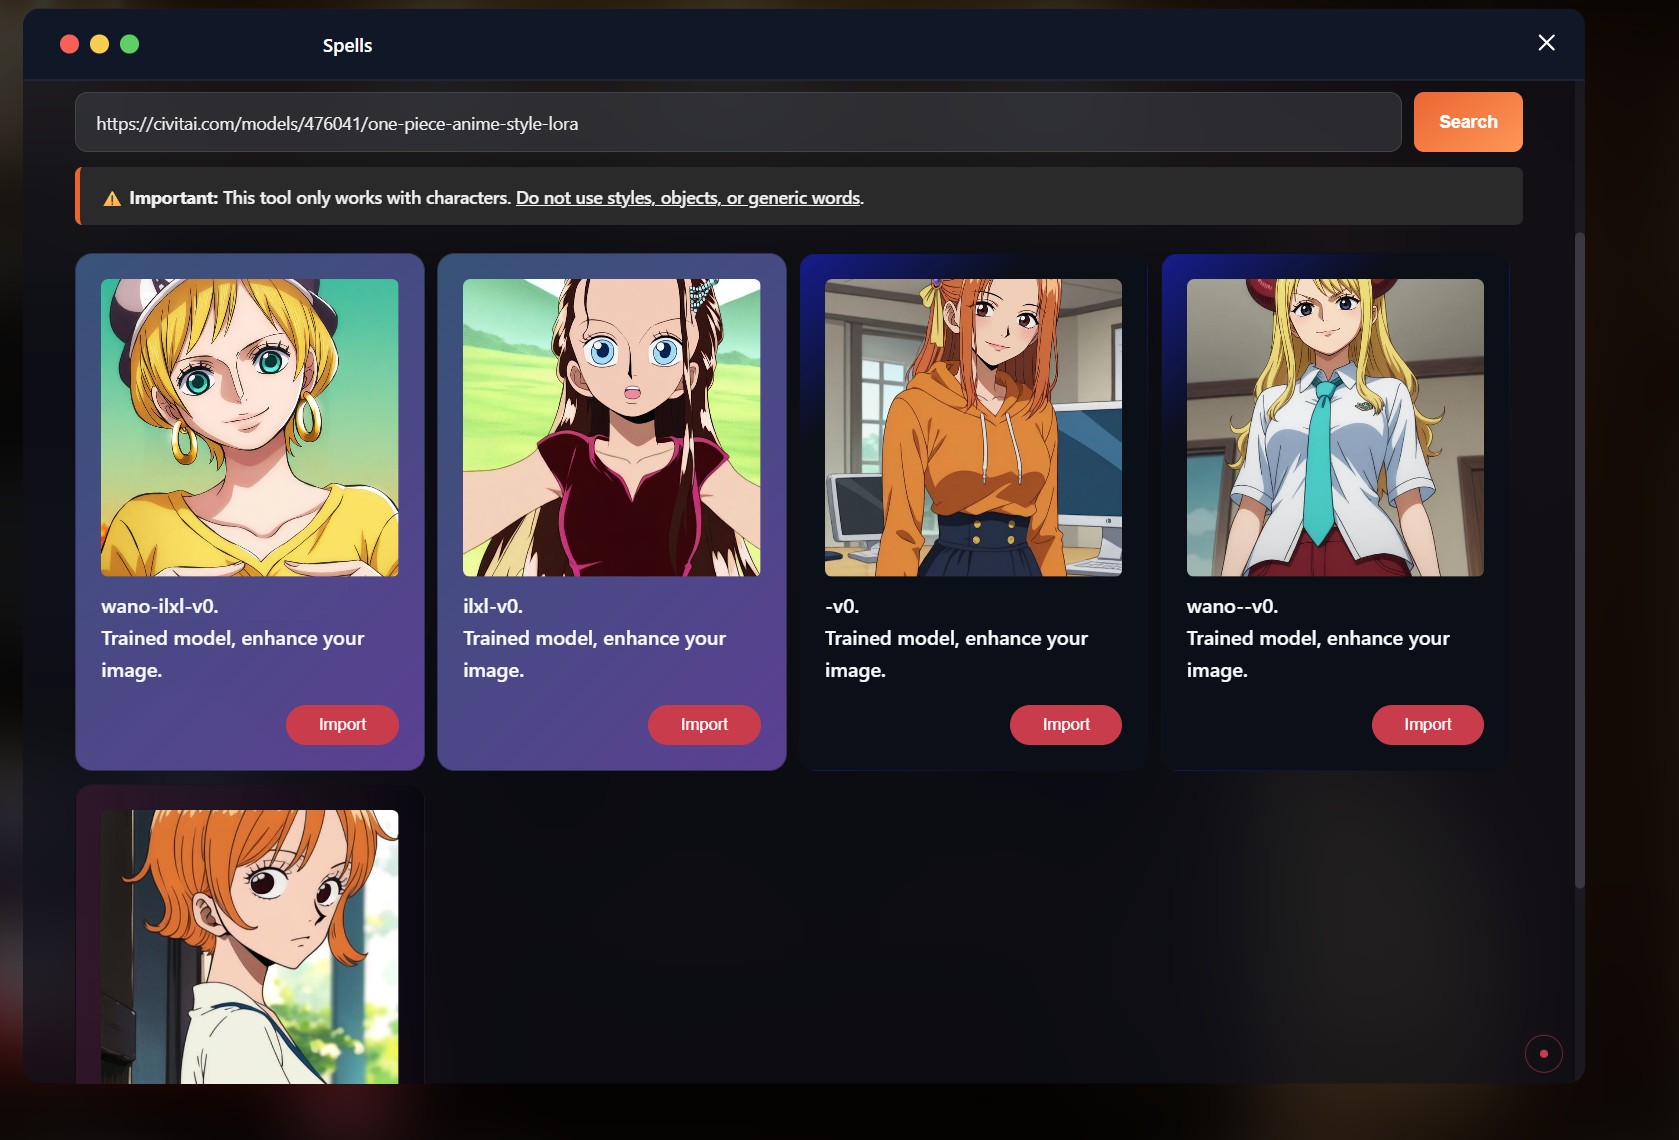Click the orange Search button
1679x1140 pixels.
pyautogui.click(x=1468, y=122)
